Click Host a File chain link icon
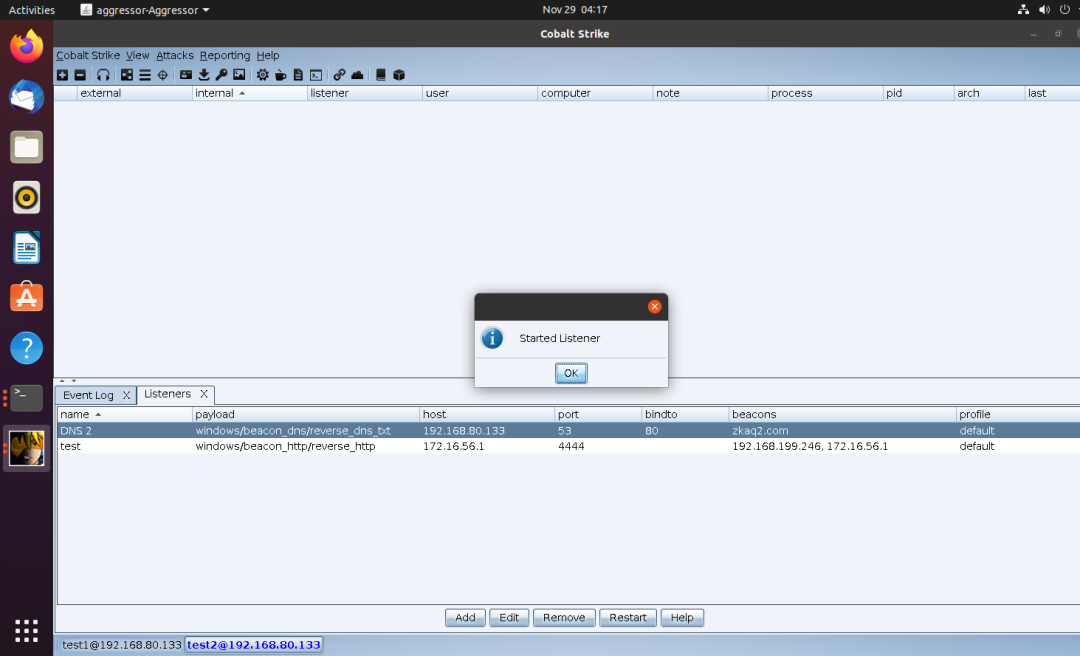This screenshot has height=656, width=1080. 340,75
